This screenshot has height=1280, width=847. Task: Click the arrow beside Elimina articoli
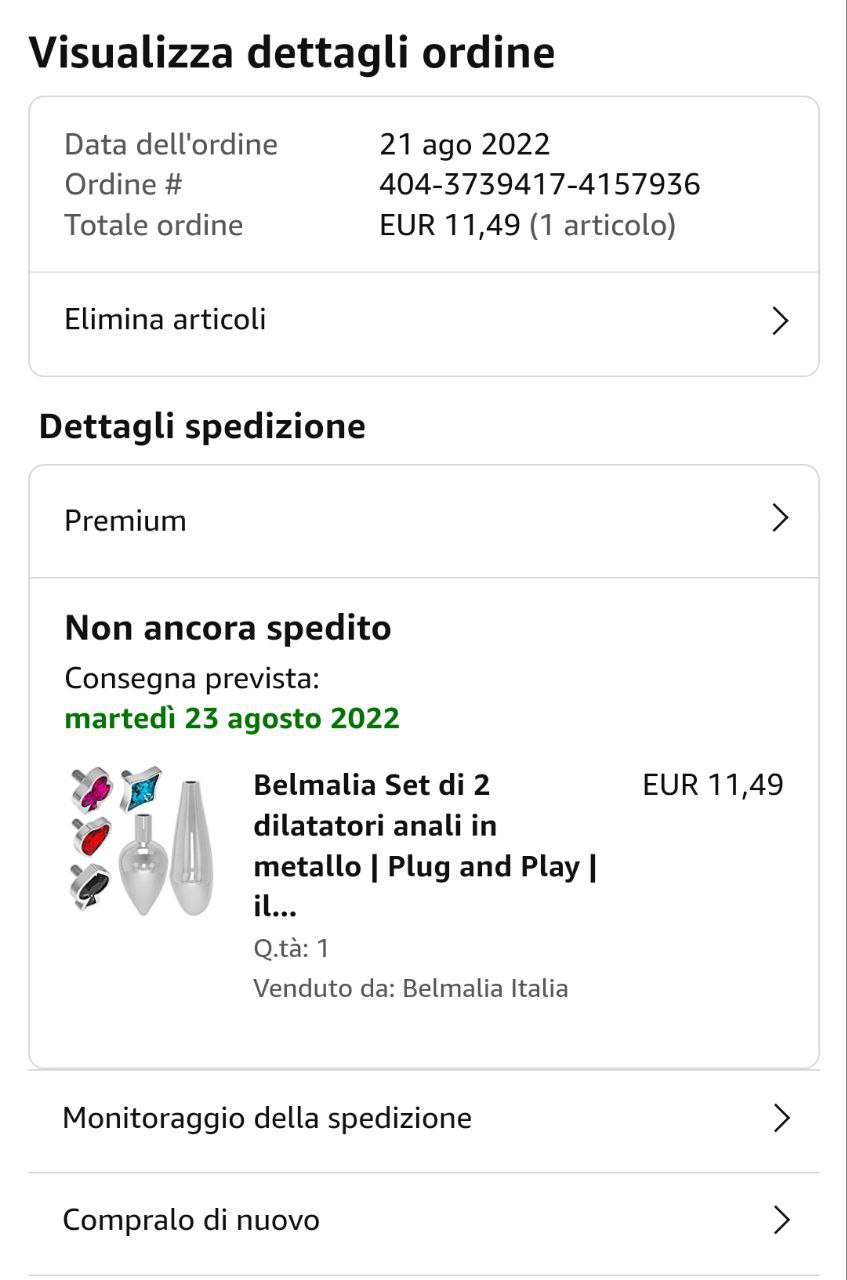click(x=781, y=321)
